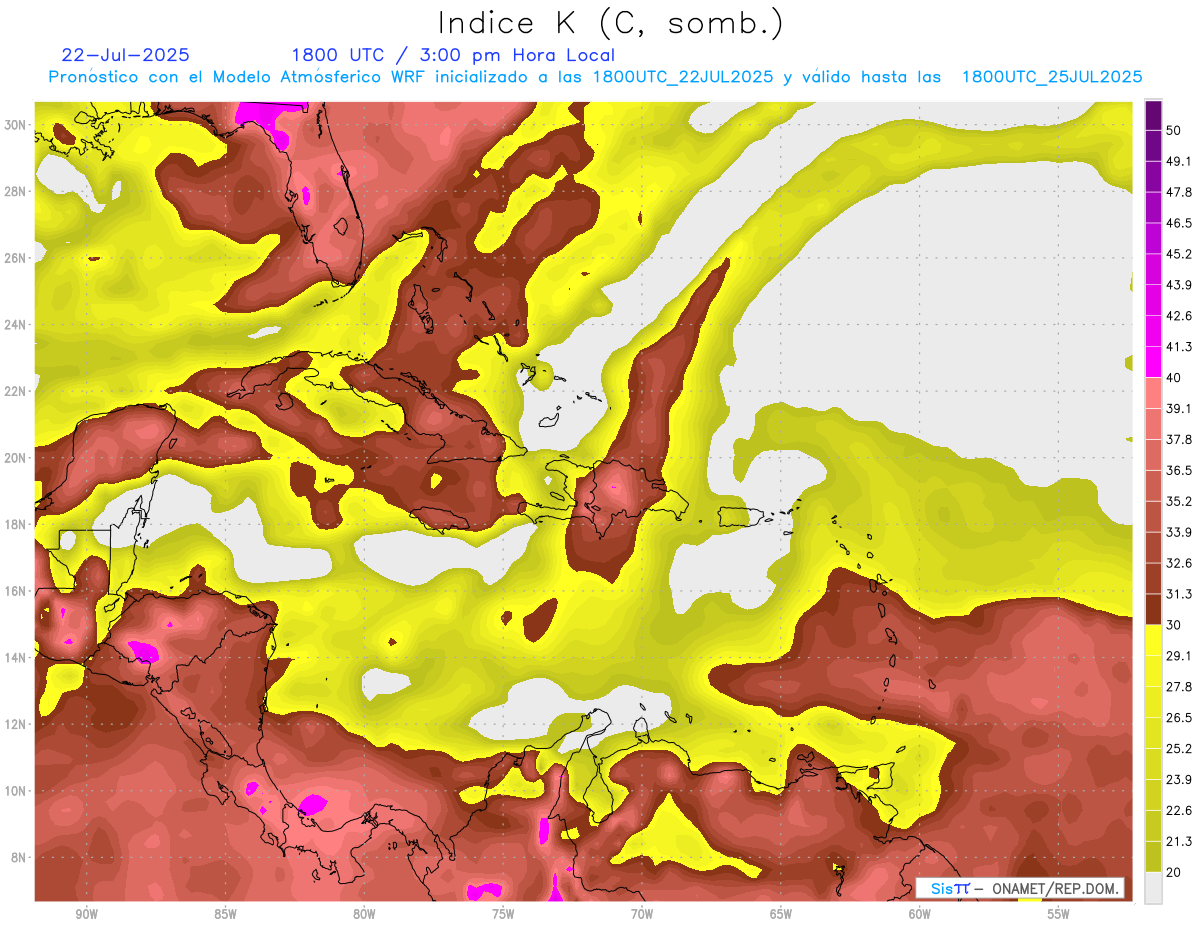Click the '21.3' color scale value
1200x927 pixels.
point(1178,842)
